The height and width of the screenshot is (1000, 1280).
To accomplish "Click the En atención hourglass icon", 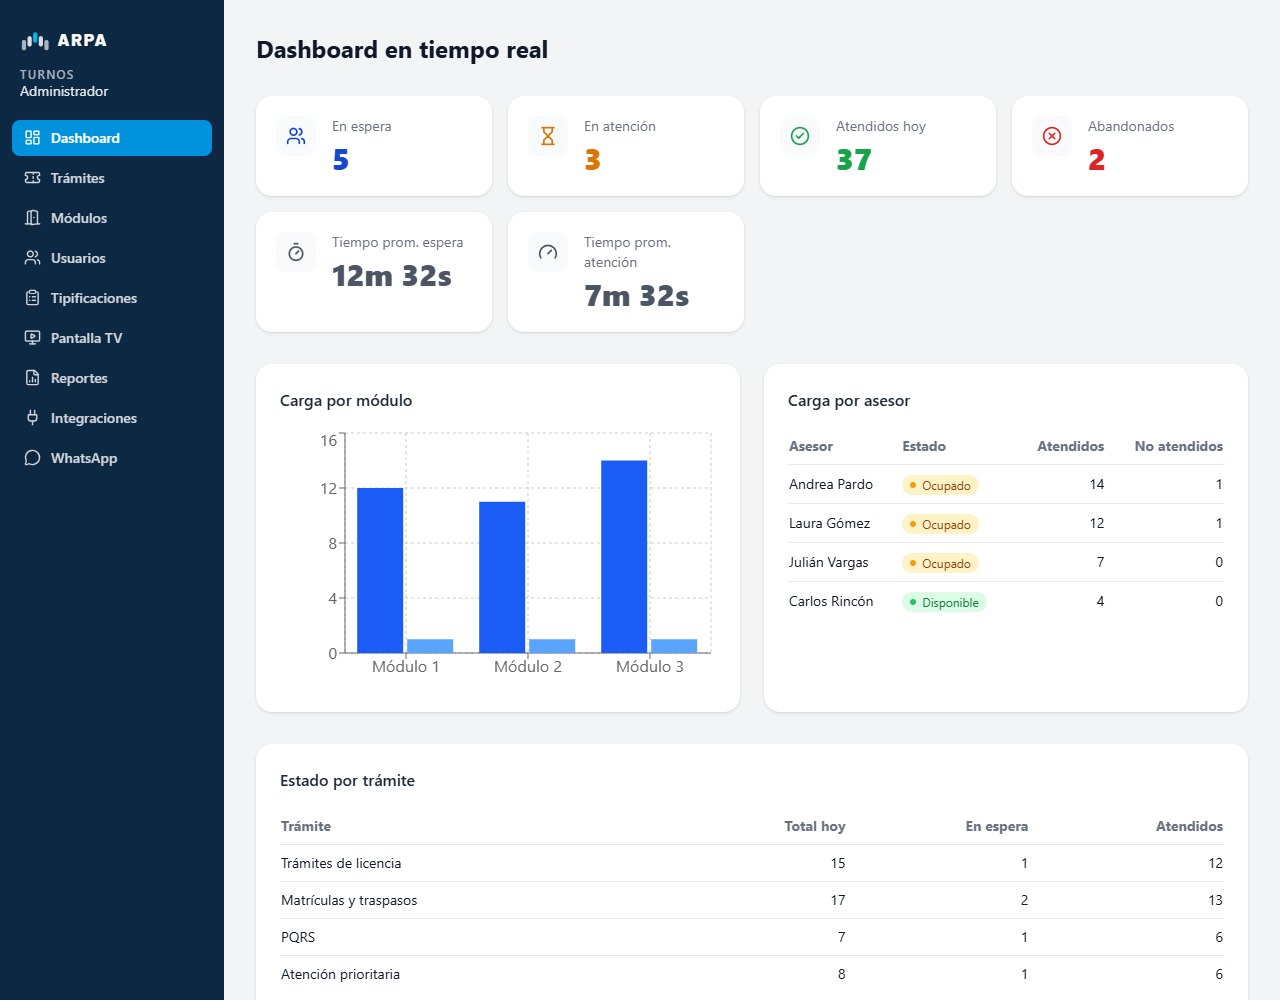I will click(x=548, y=136).
